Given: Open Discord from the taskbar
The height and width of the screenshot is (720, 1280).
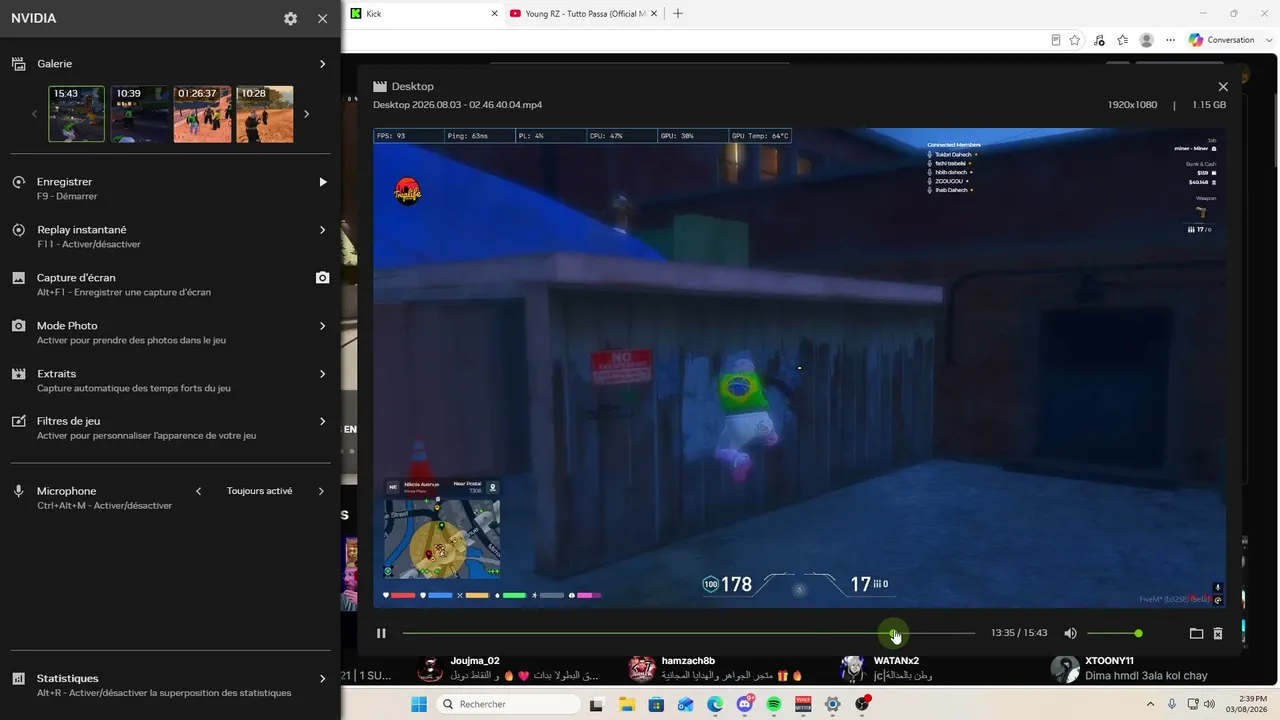Looking at the screenshot, I should coord(744,704).
